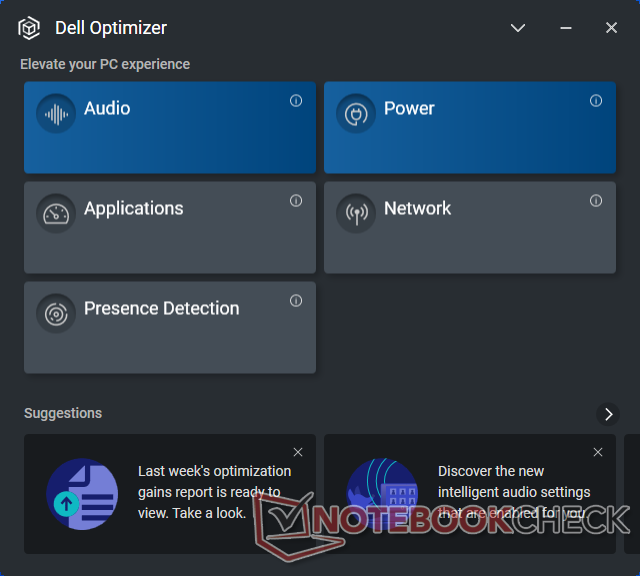The height and width of the screenshot is (576, 640).
Task: Open last week's optimization gains report text
Action: 214,492
